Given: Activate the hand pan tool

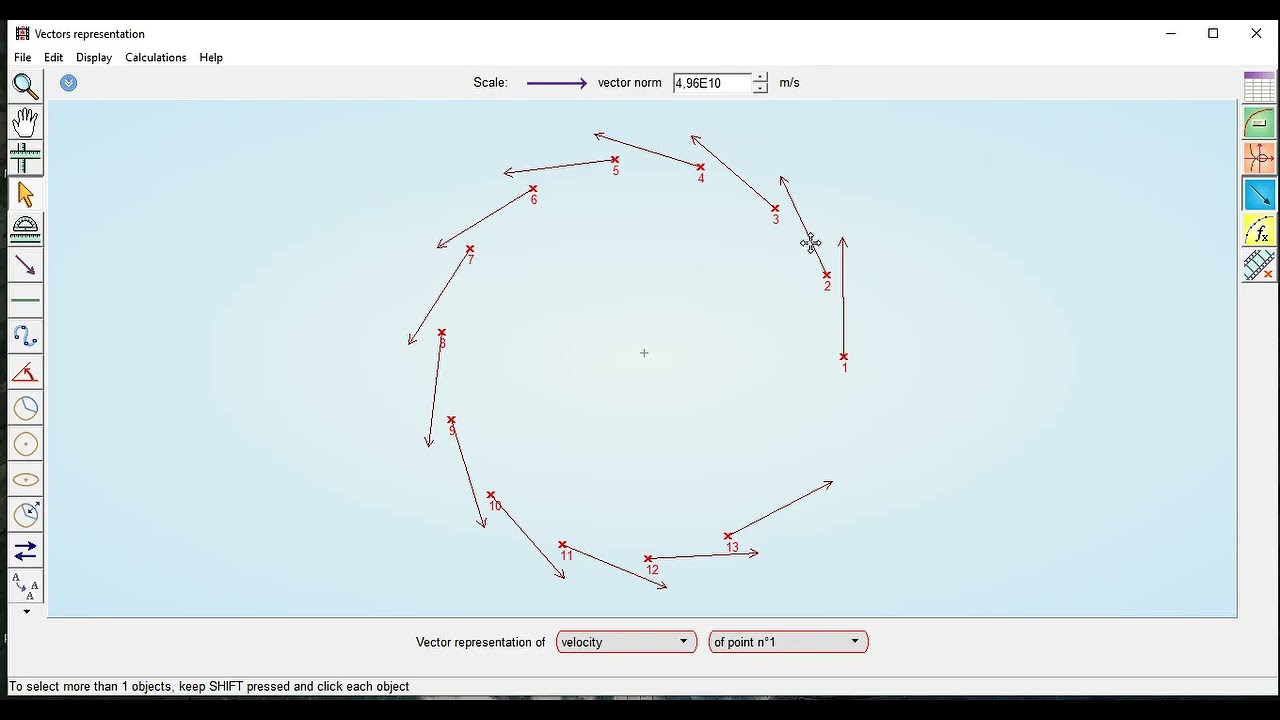Looking at the screenshot, I should (25, 122).
